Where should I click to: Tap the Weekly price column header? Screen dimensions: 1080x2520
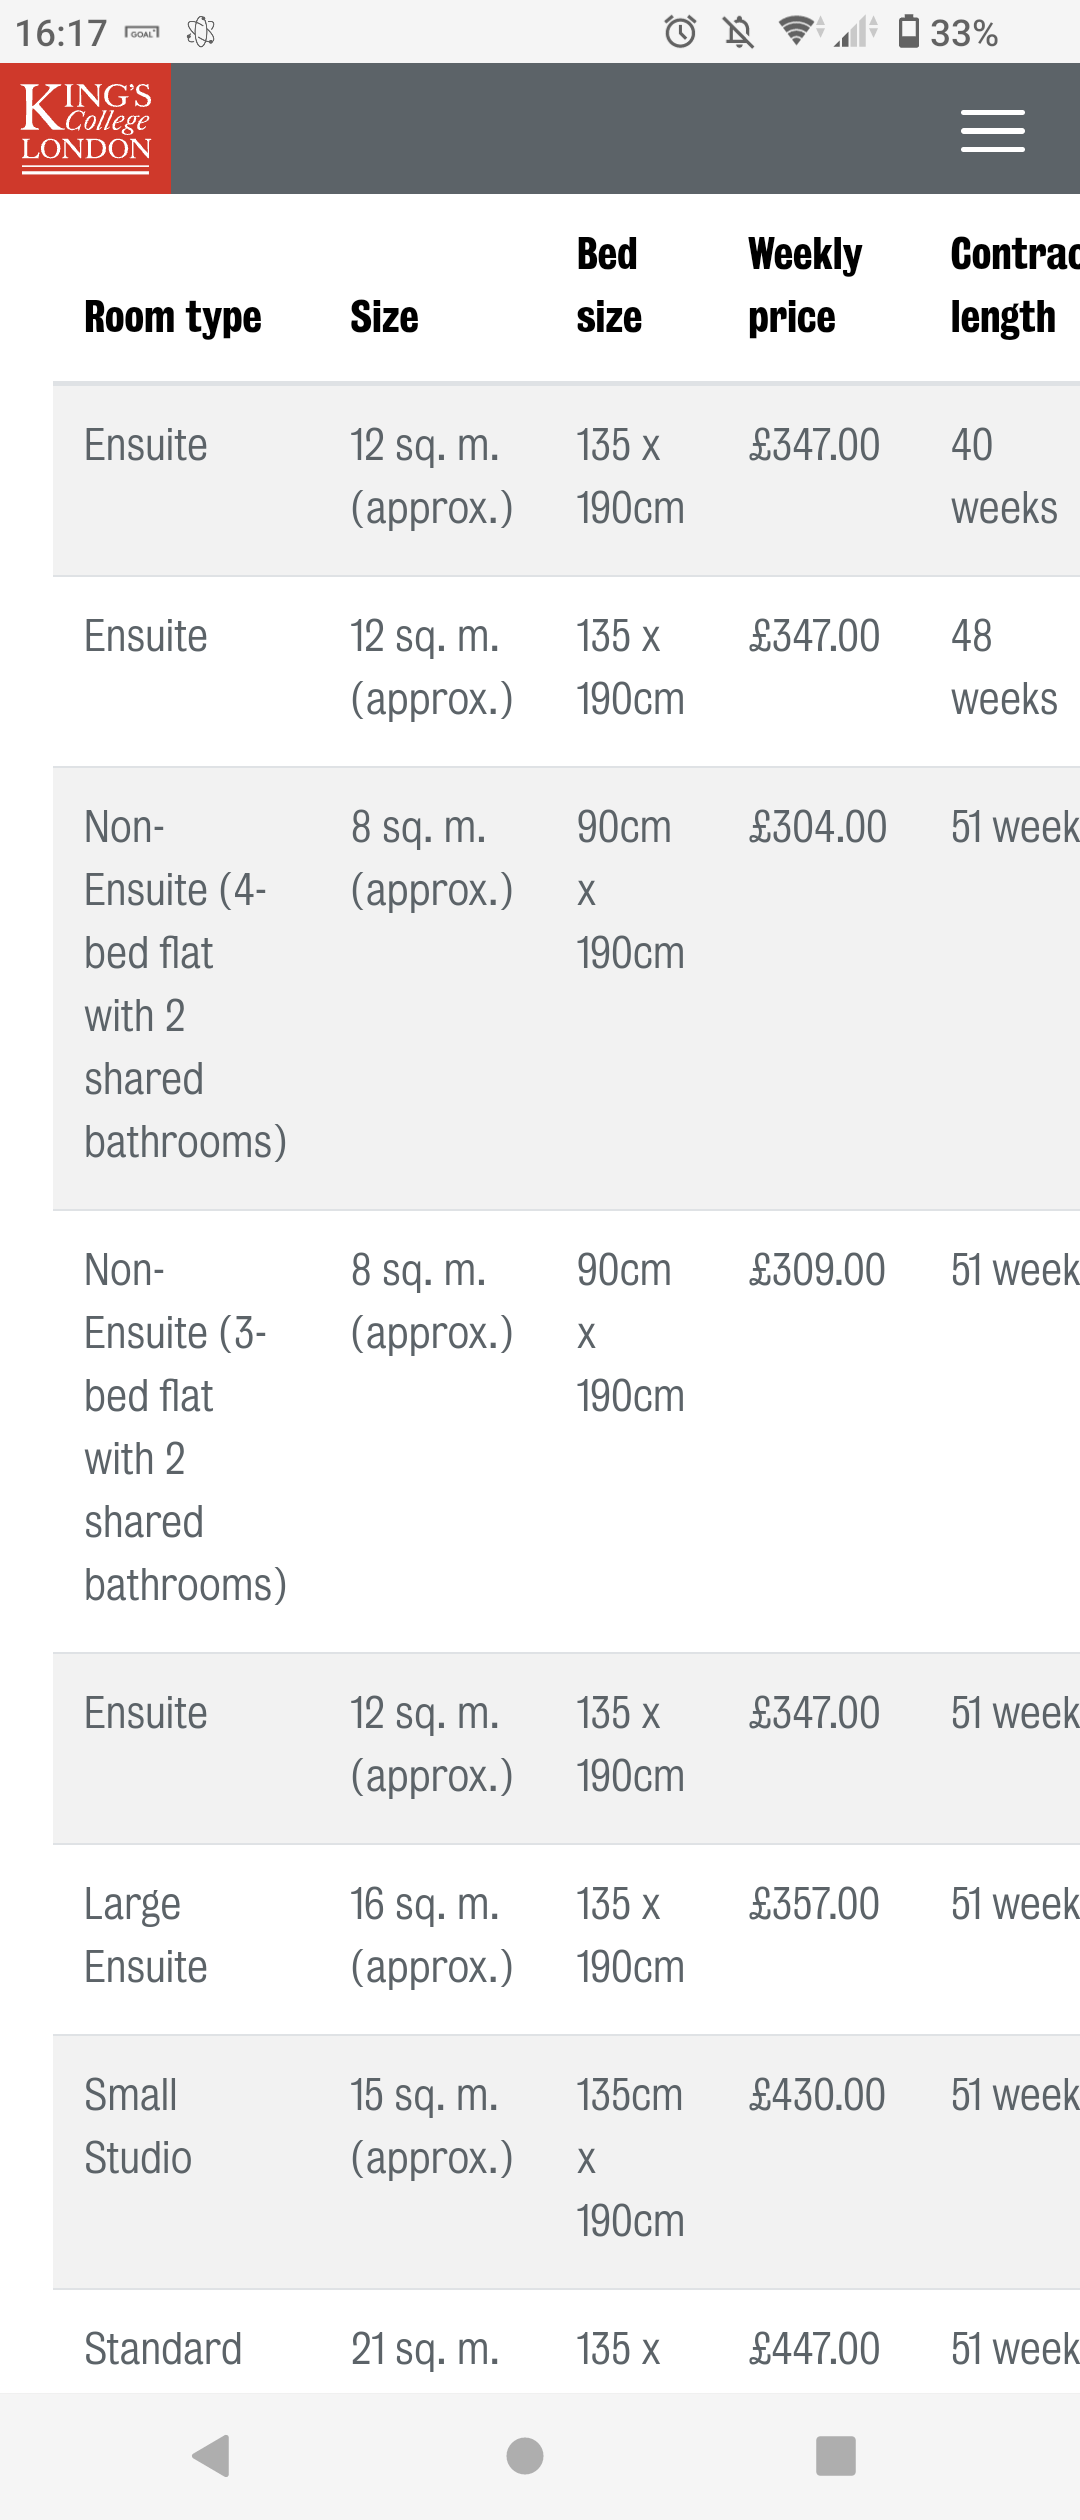pyautogui.click(x=804, y=285)
